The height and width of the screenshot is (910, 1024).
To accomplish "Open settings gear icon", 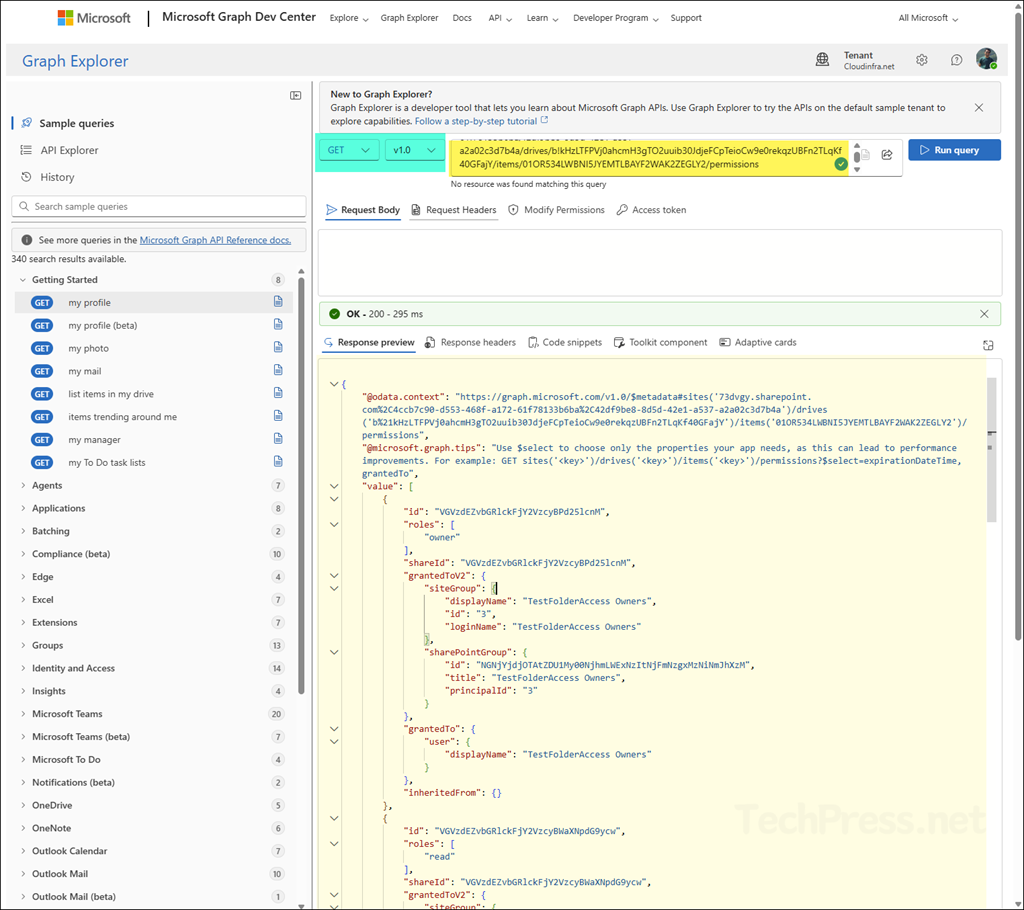I will [921, 60].
